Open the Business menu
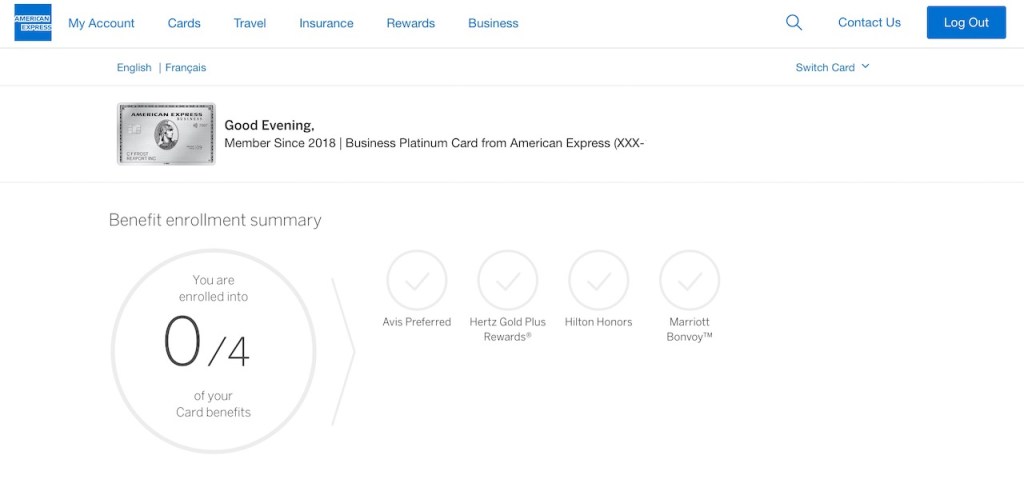This screenshot has width=1024, height=495. point(493,23)
